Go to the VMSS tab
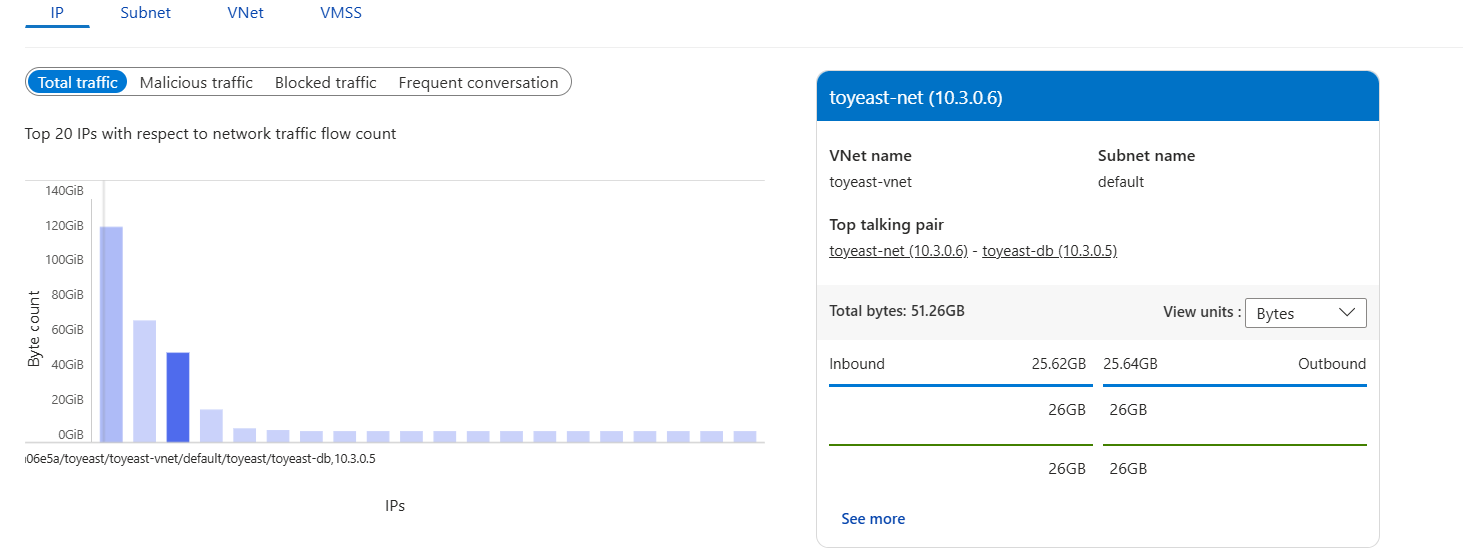This screenshot has height=554, width=1463. click(341, 13)
